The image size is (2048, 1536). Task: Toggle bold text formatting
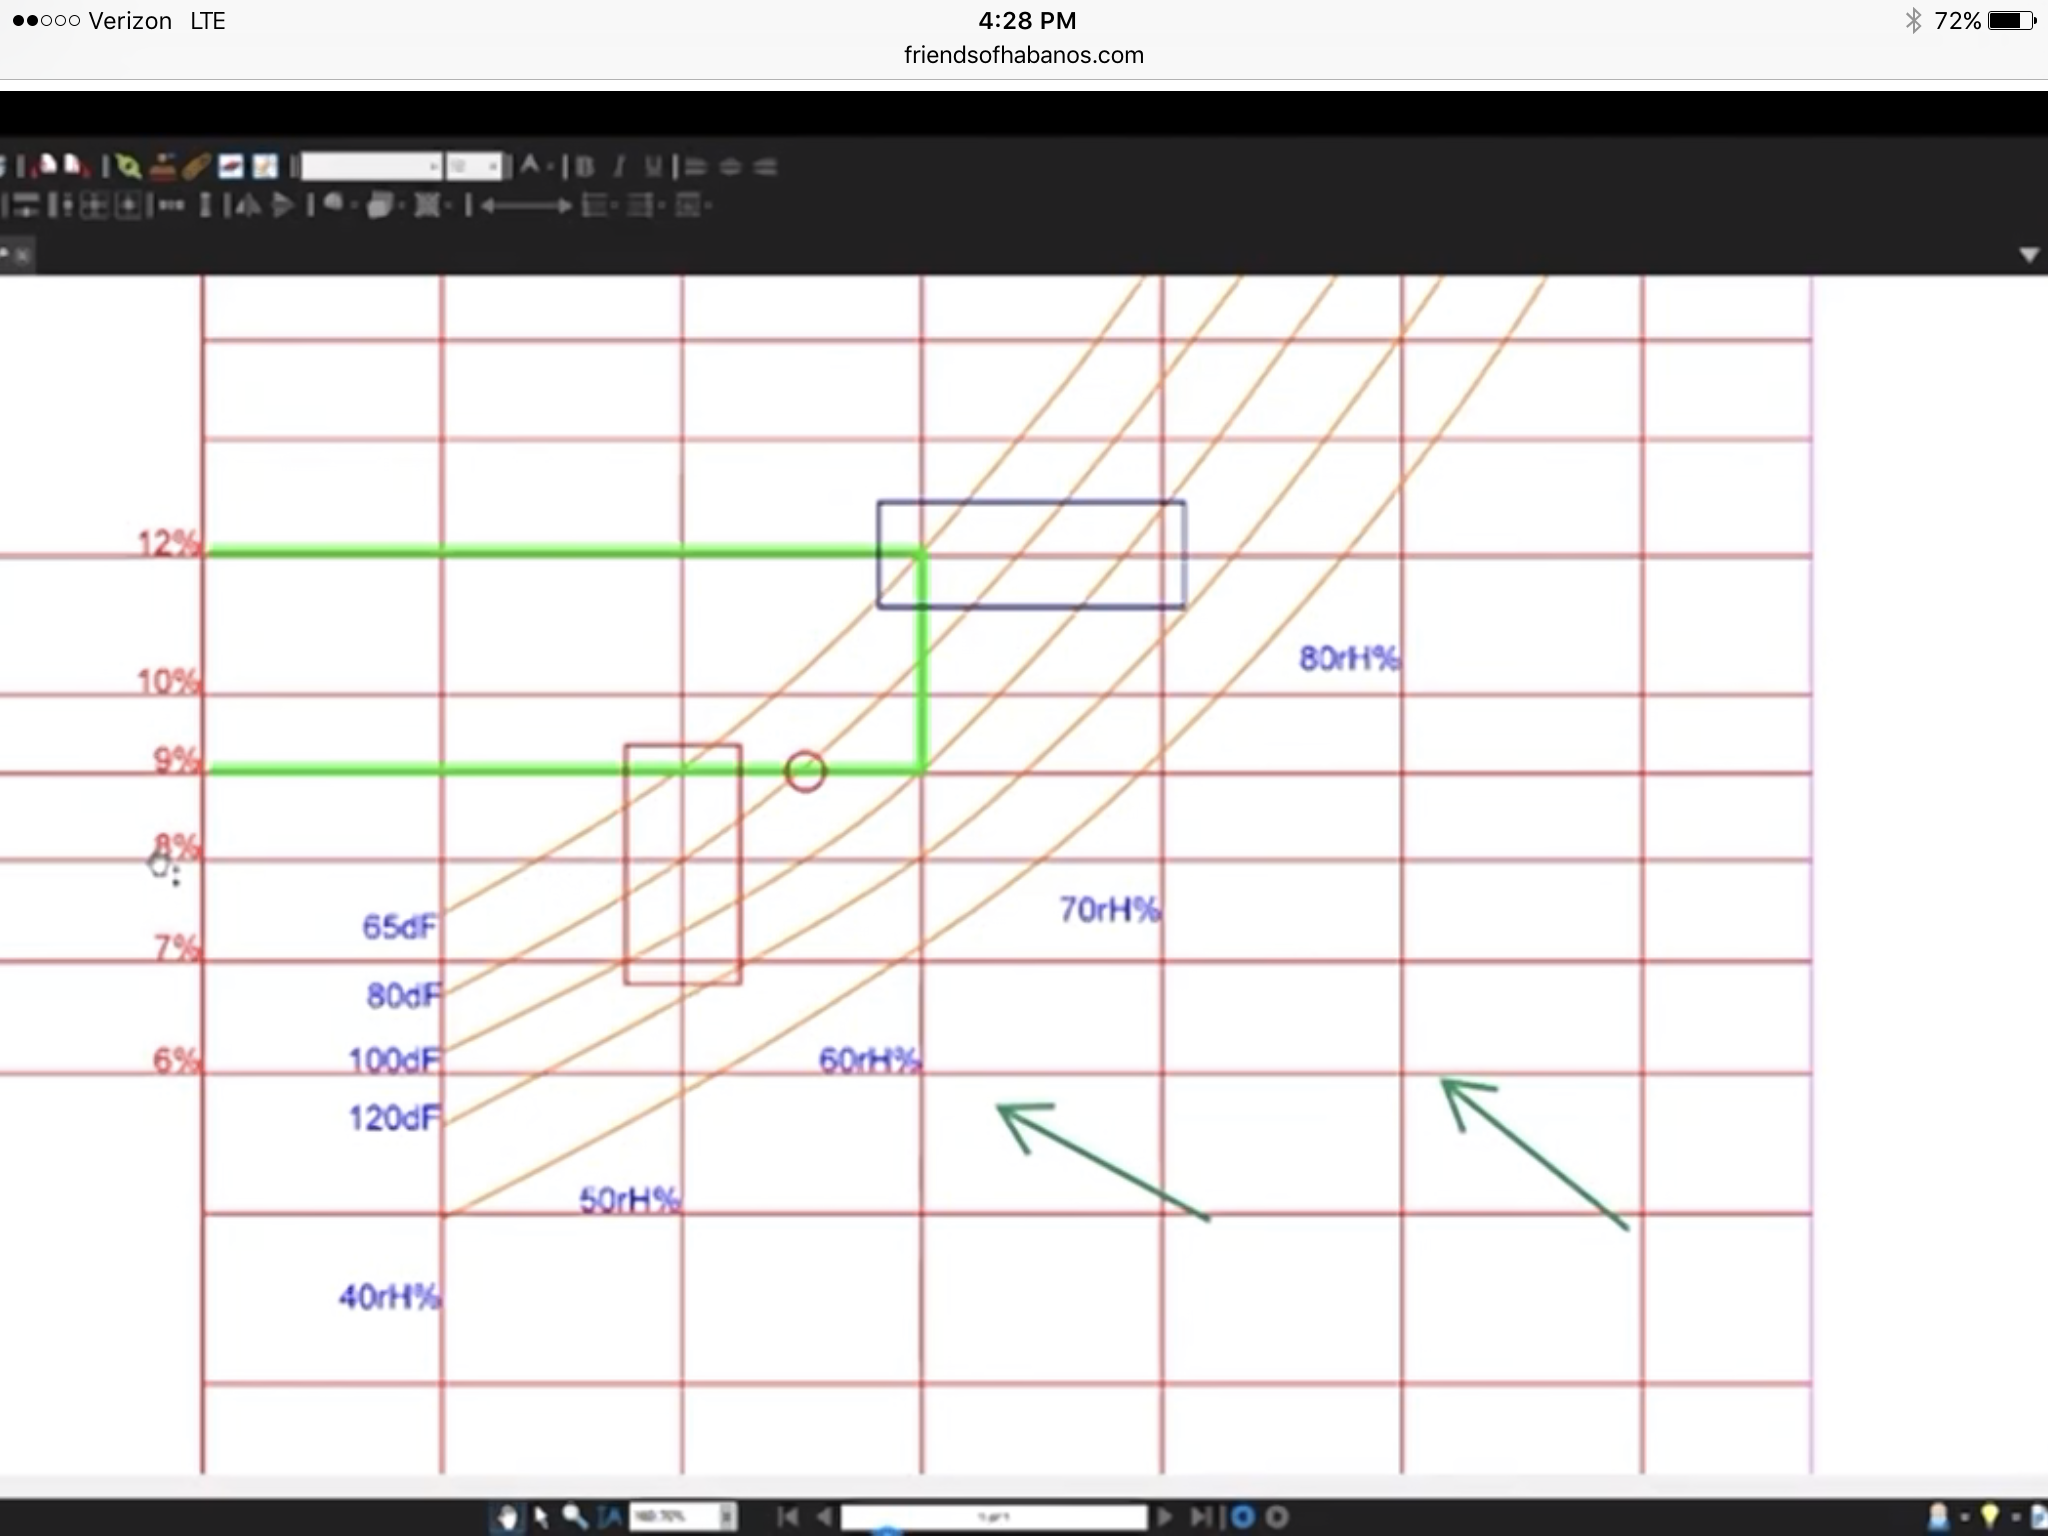pos(585,166)
